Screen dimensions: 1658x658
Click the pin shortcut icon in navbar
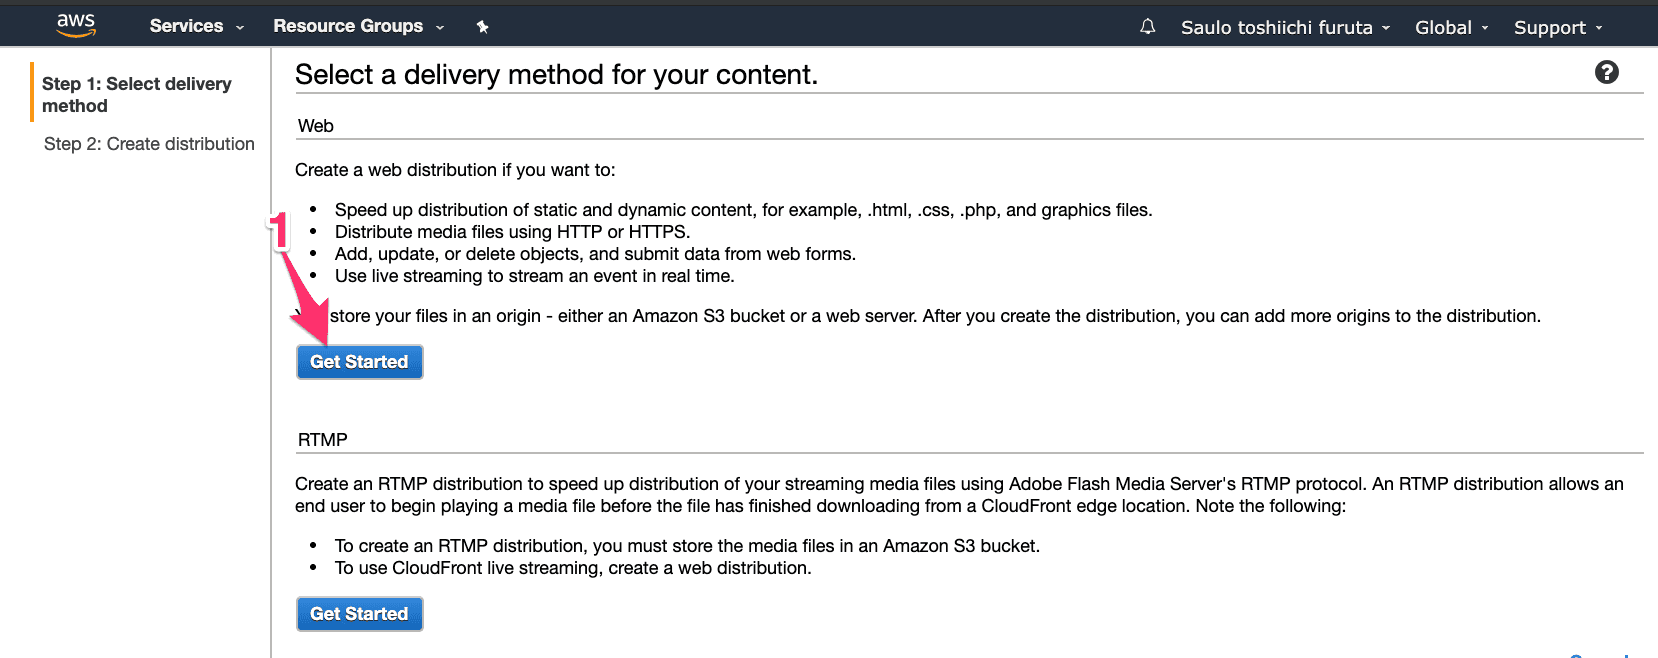tap(482, 27)
